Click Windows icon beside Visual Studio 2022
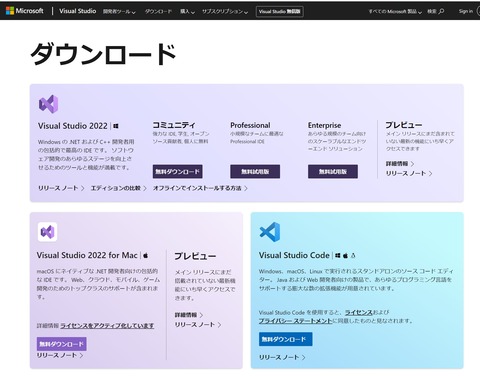480x376 pixels. click(x=116, y=126)
